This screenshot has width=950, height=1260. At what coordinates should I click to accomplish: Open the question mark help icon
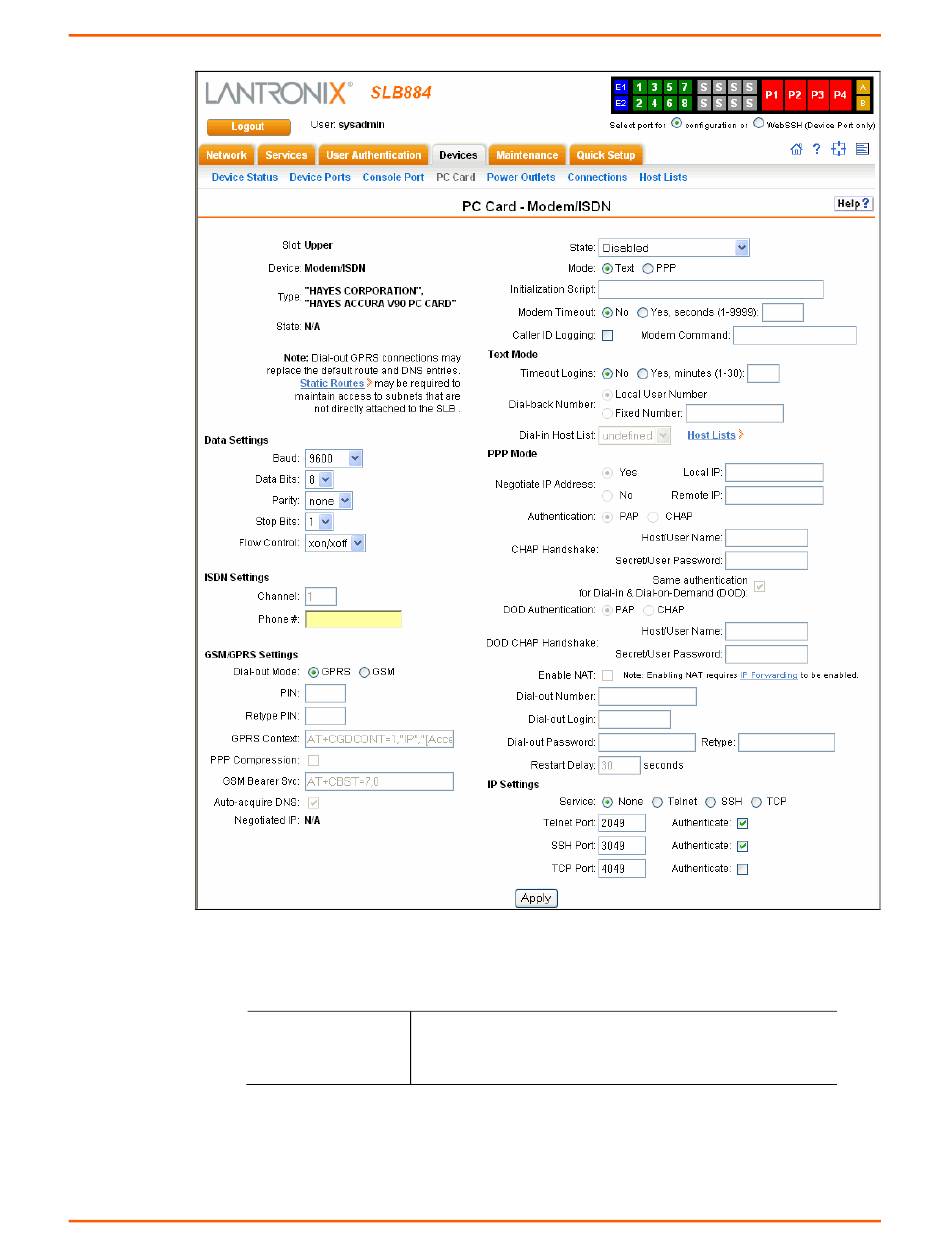(x=816, y=149)
